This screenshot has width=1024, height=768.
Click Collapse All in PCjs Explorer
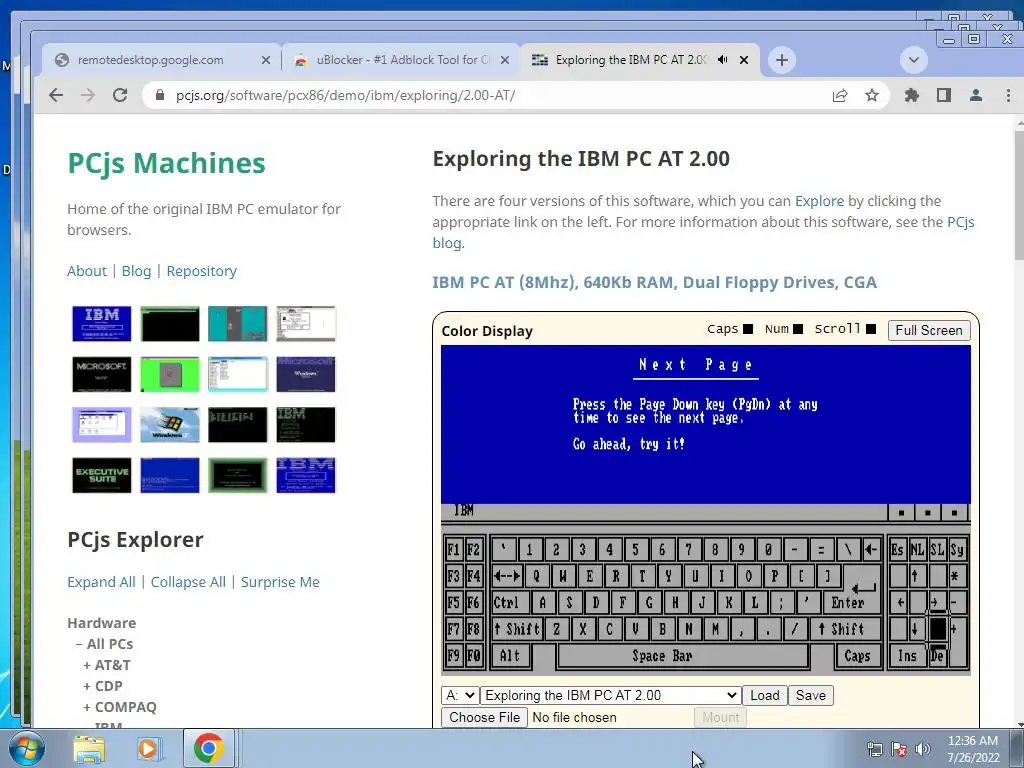tap(188, 582)
